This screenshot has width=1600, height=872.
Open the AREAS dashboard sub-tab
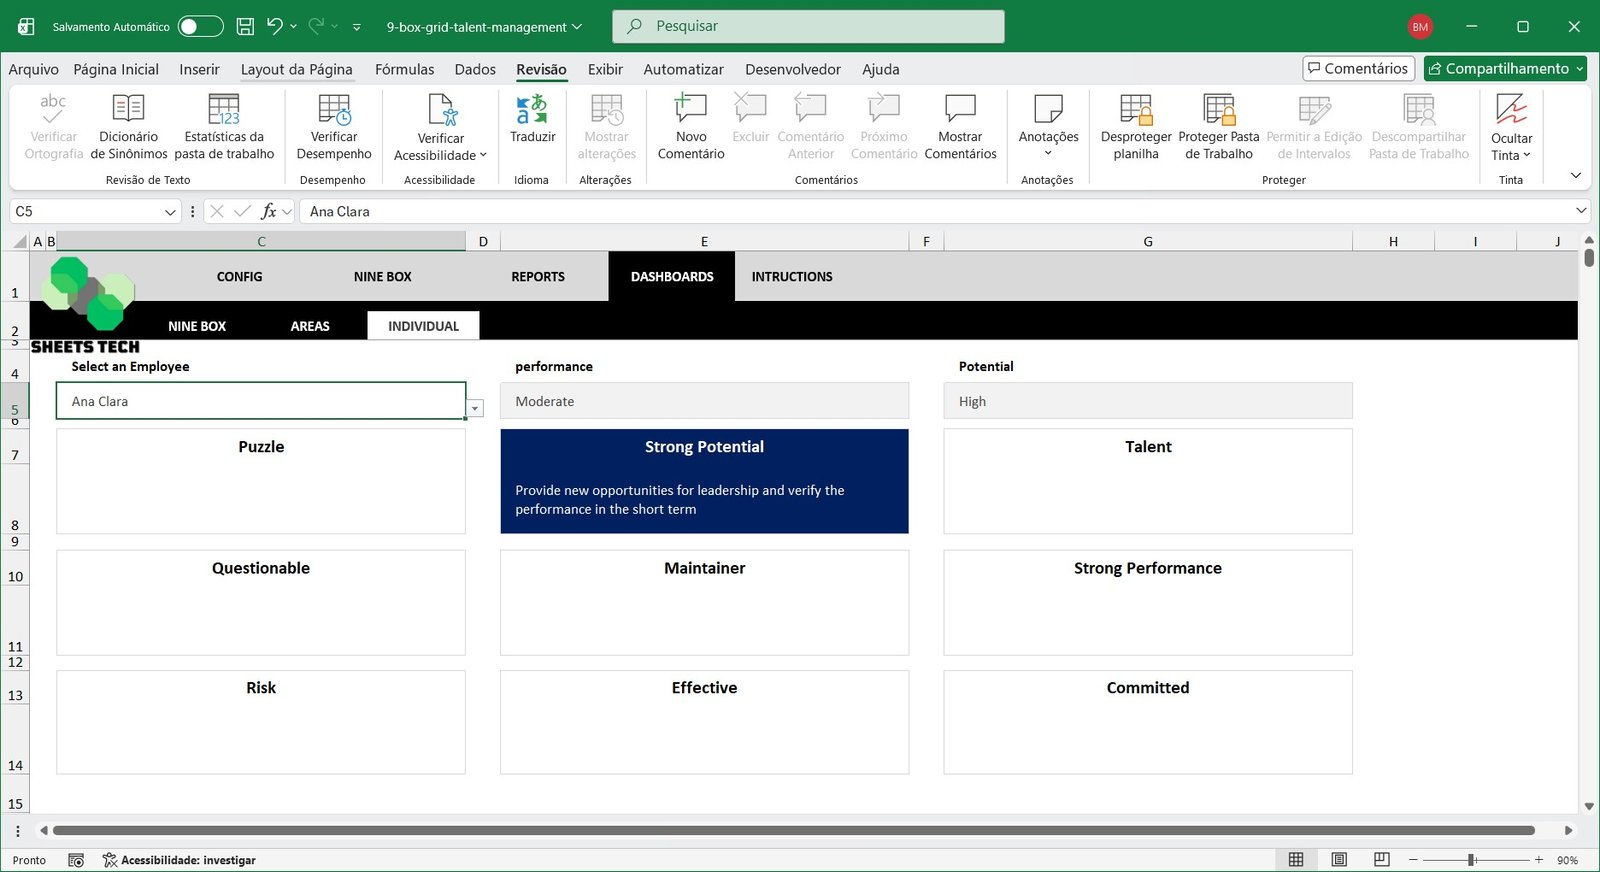coord(310,326)
